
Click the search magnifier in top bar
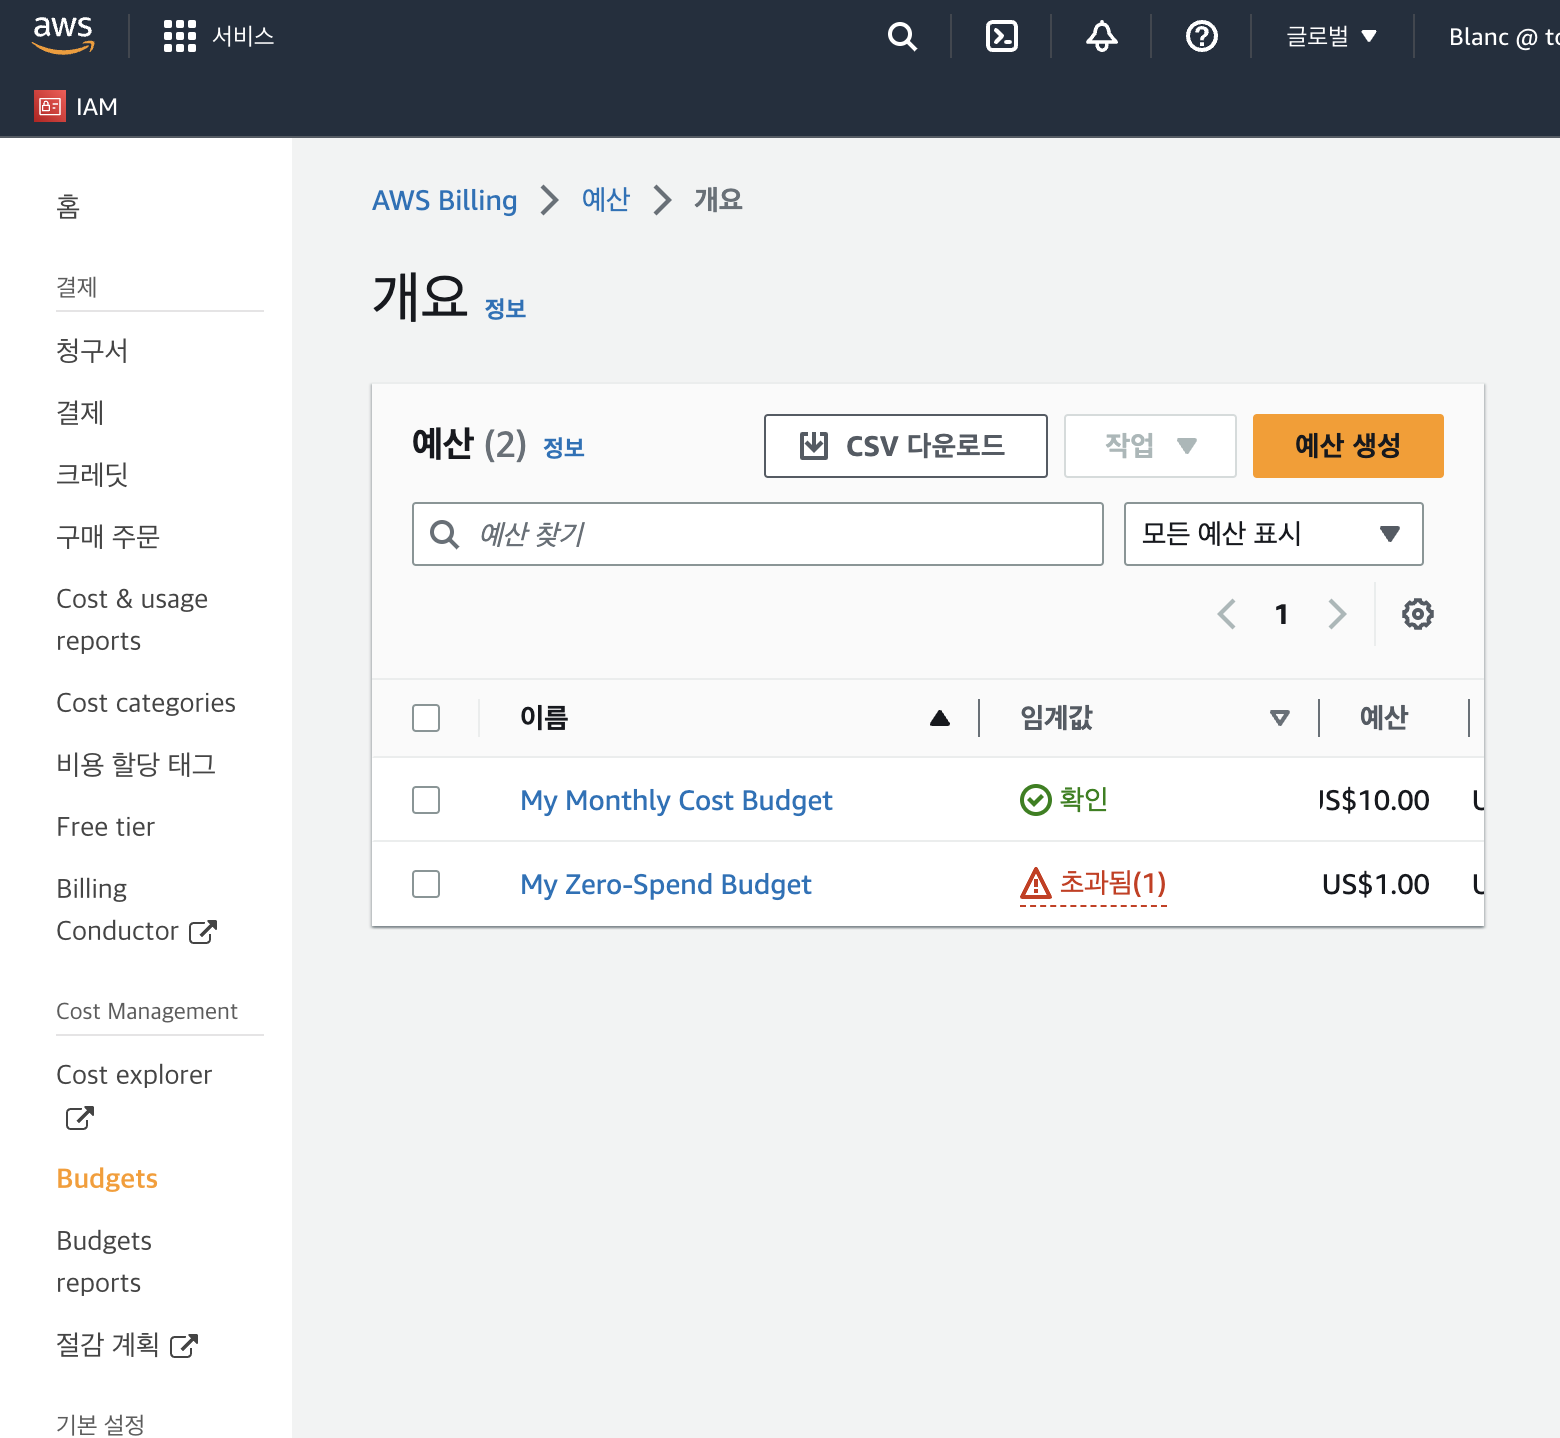(902, 37)
